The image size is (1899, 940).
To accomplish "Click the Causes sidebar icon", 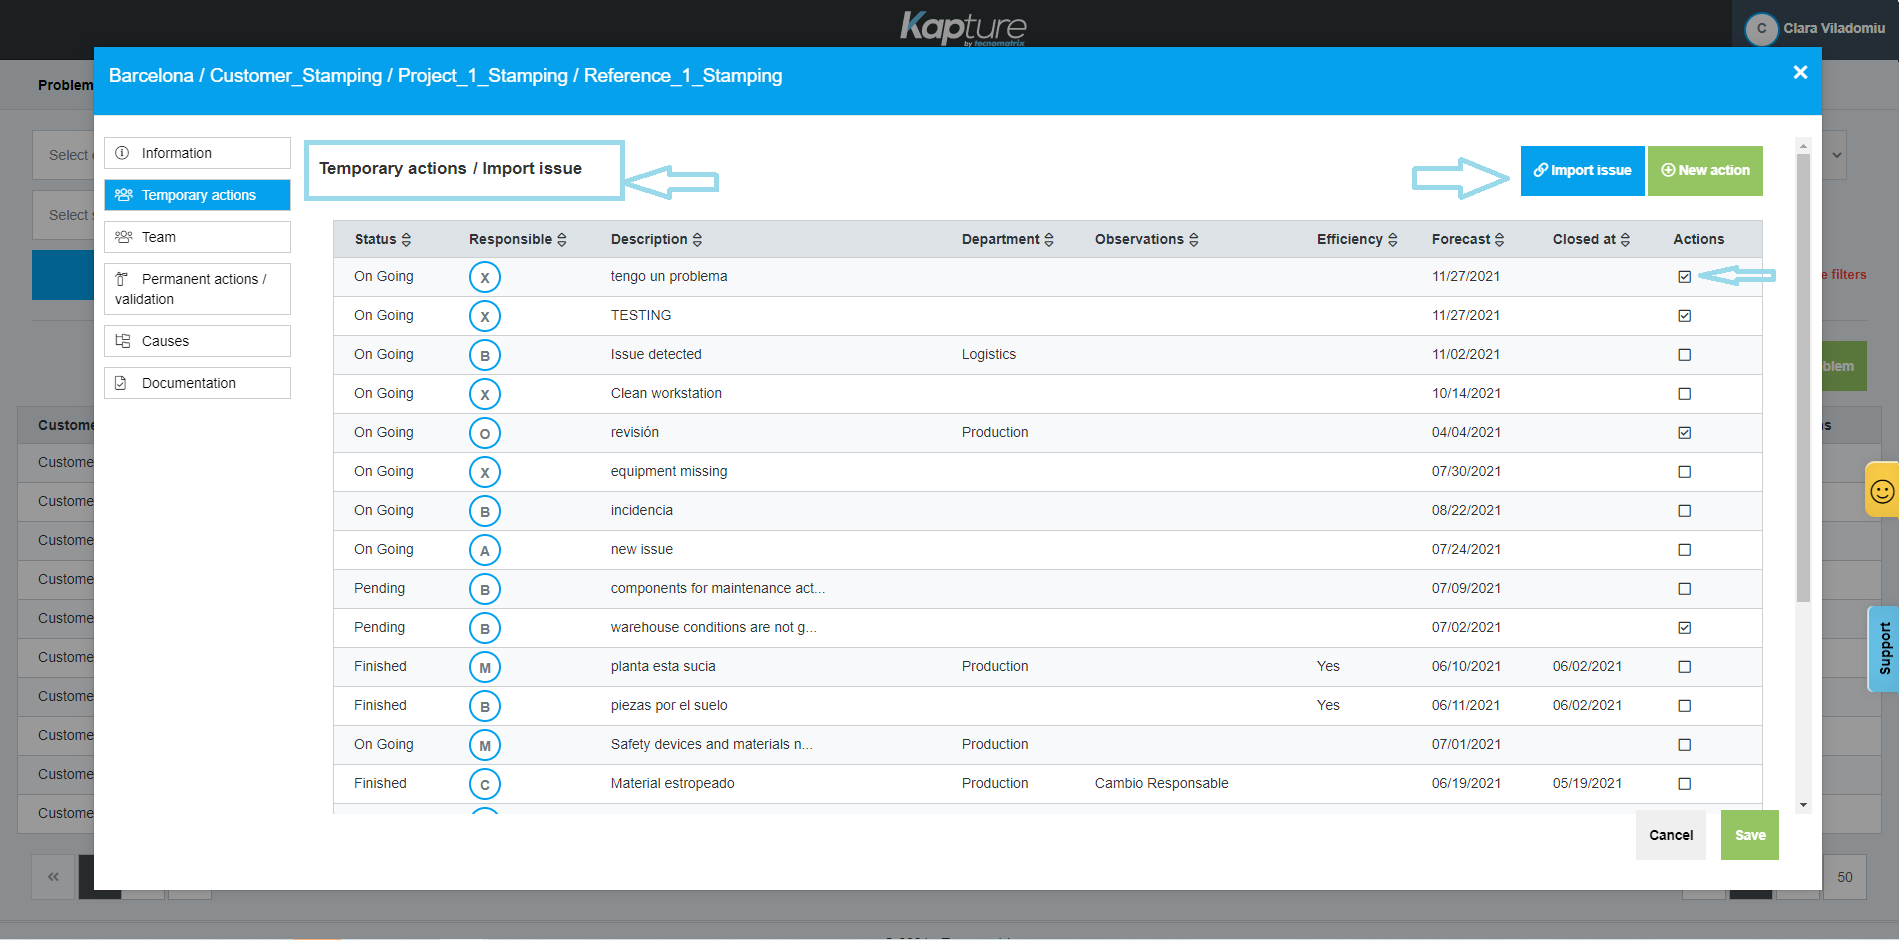I will pyautogui.click(x=122, y=341).
